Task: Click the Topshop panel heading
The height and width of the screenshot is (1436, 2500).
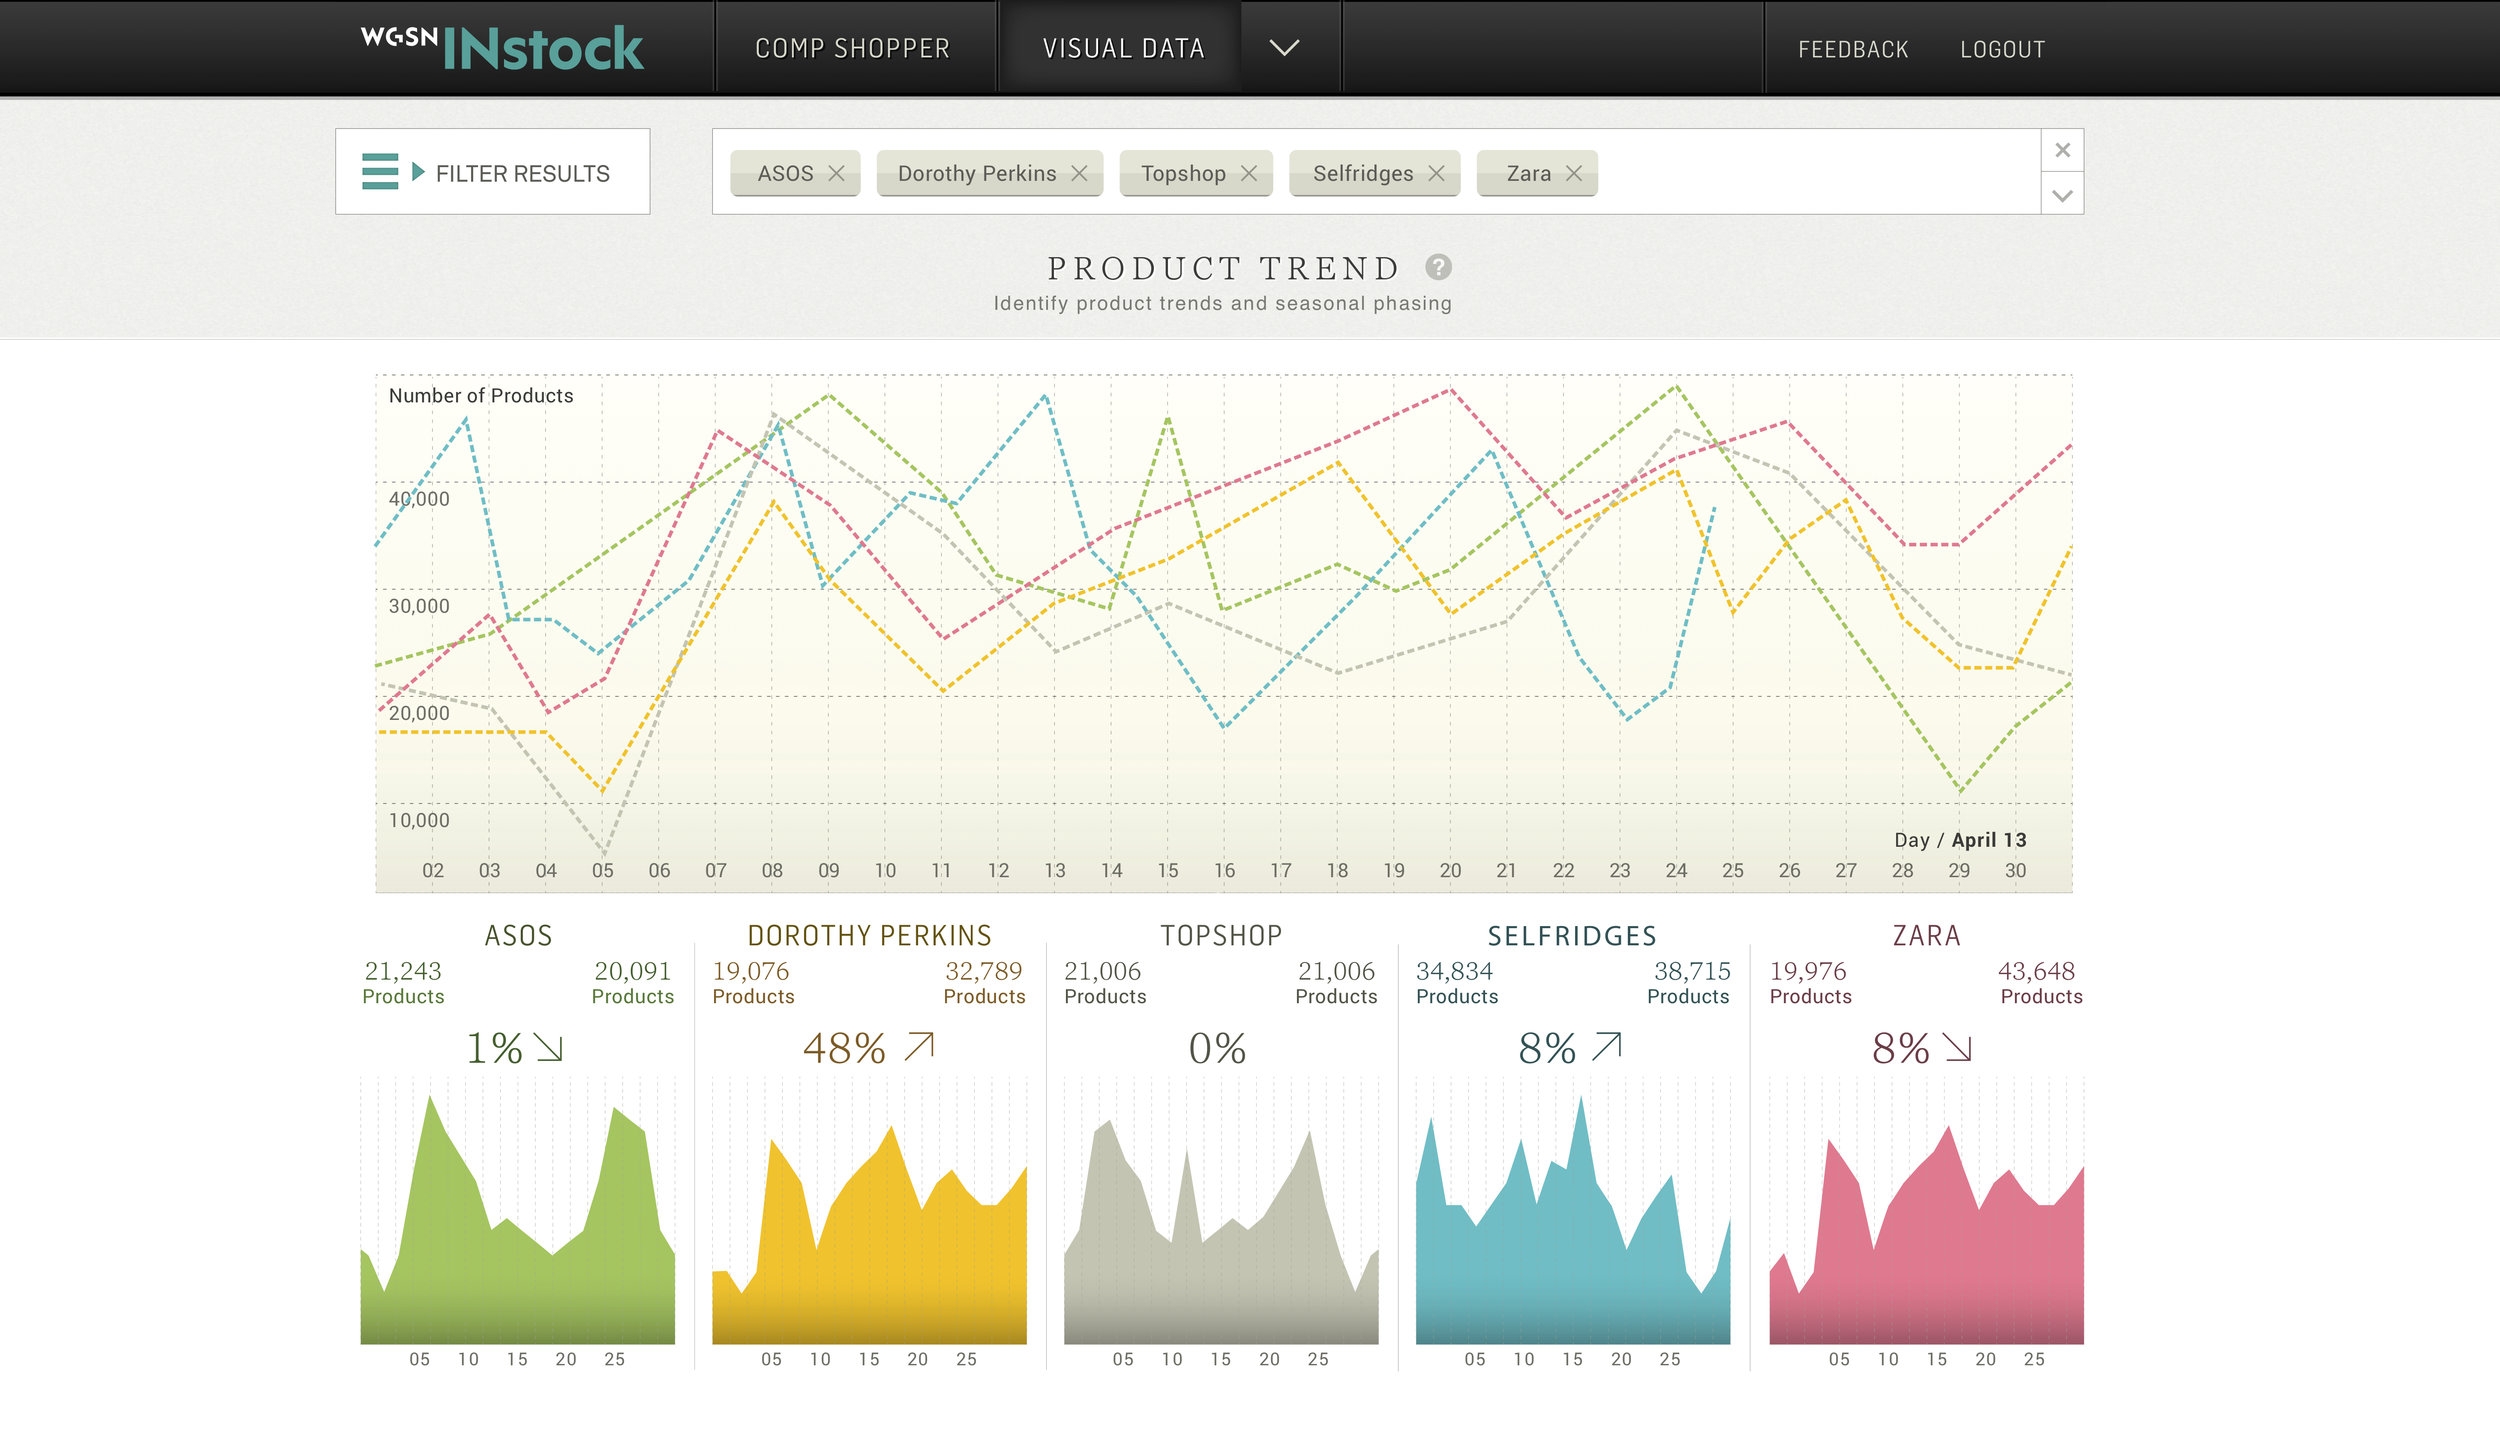Action: point(1221,936)
